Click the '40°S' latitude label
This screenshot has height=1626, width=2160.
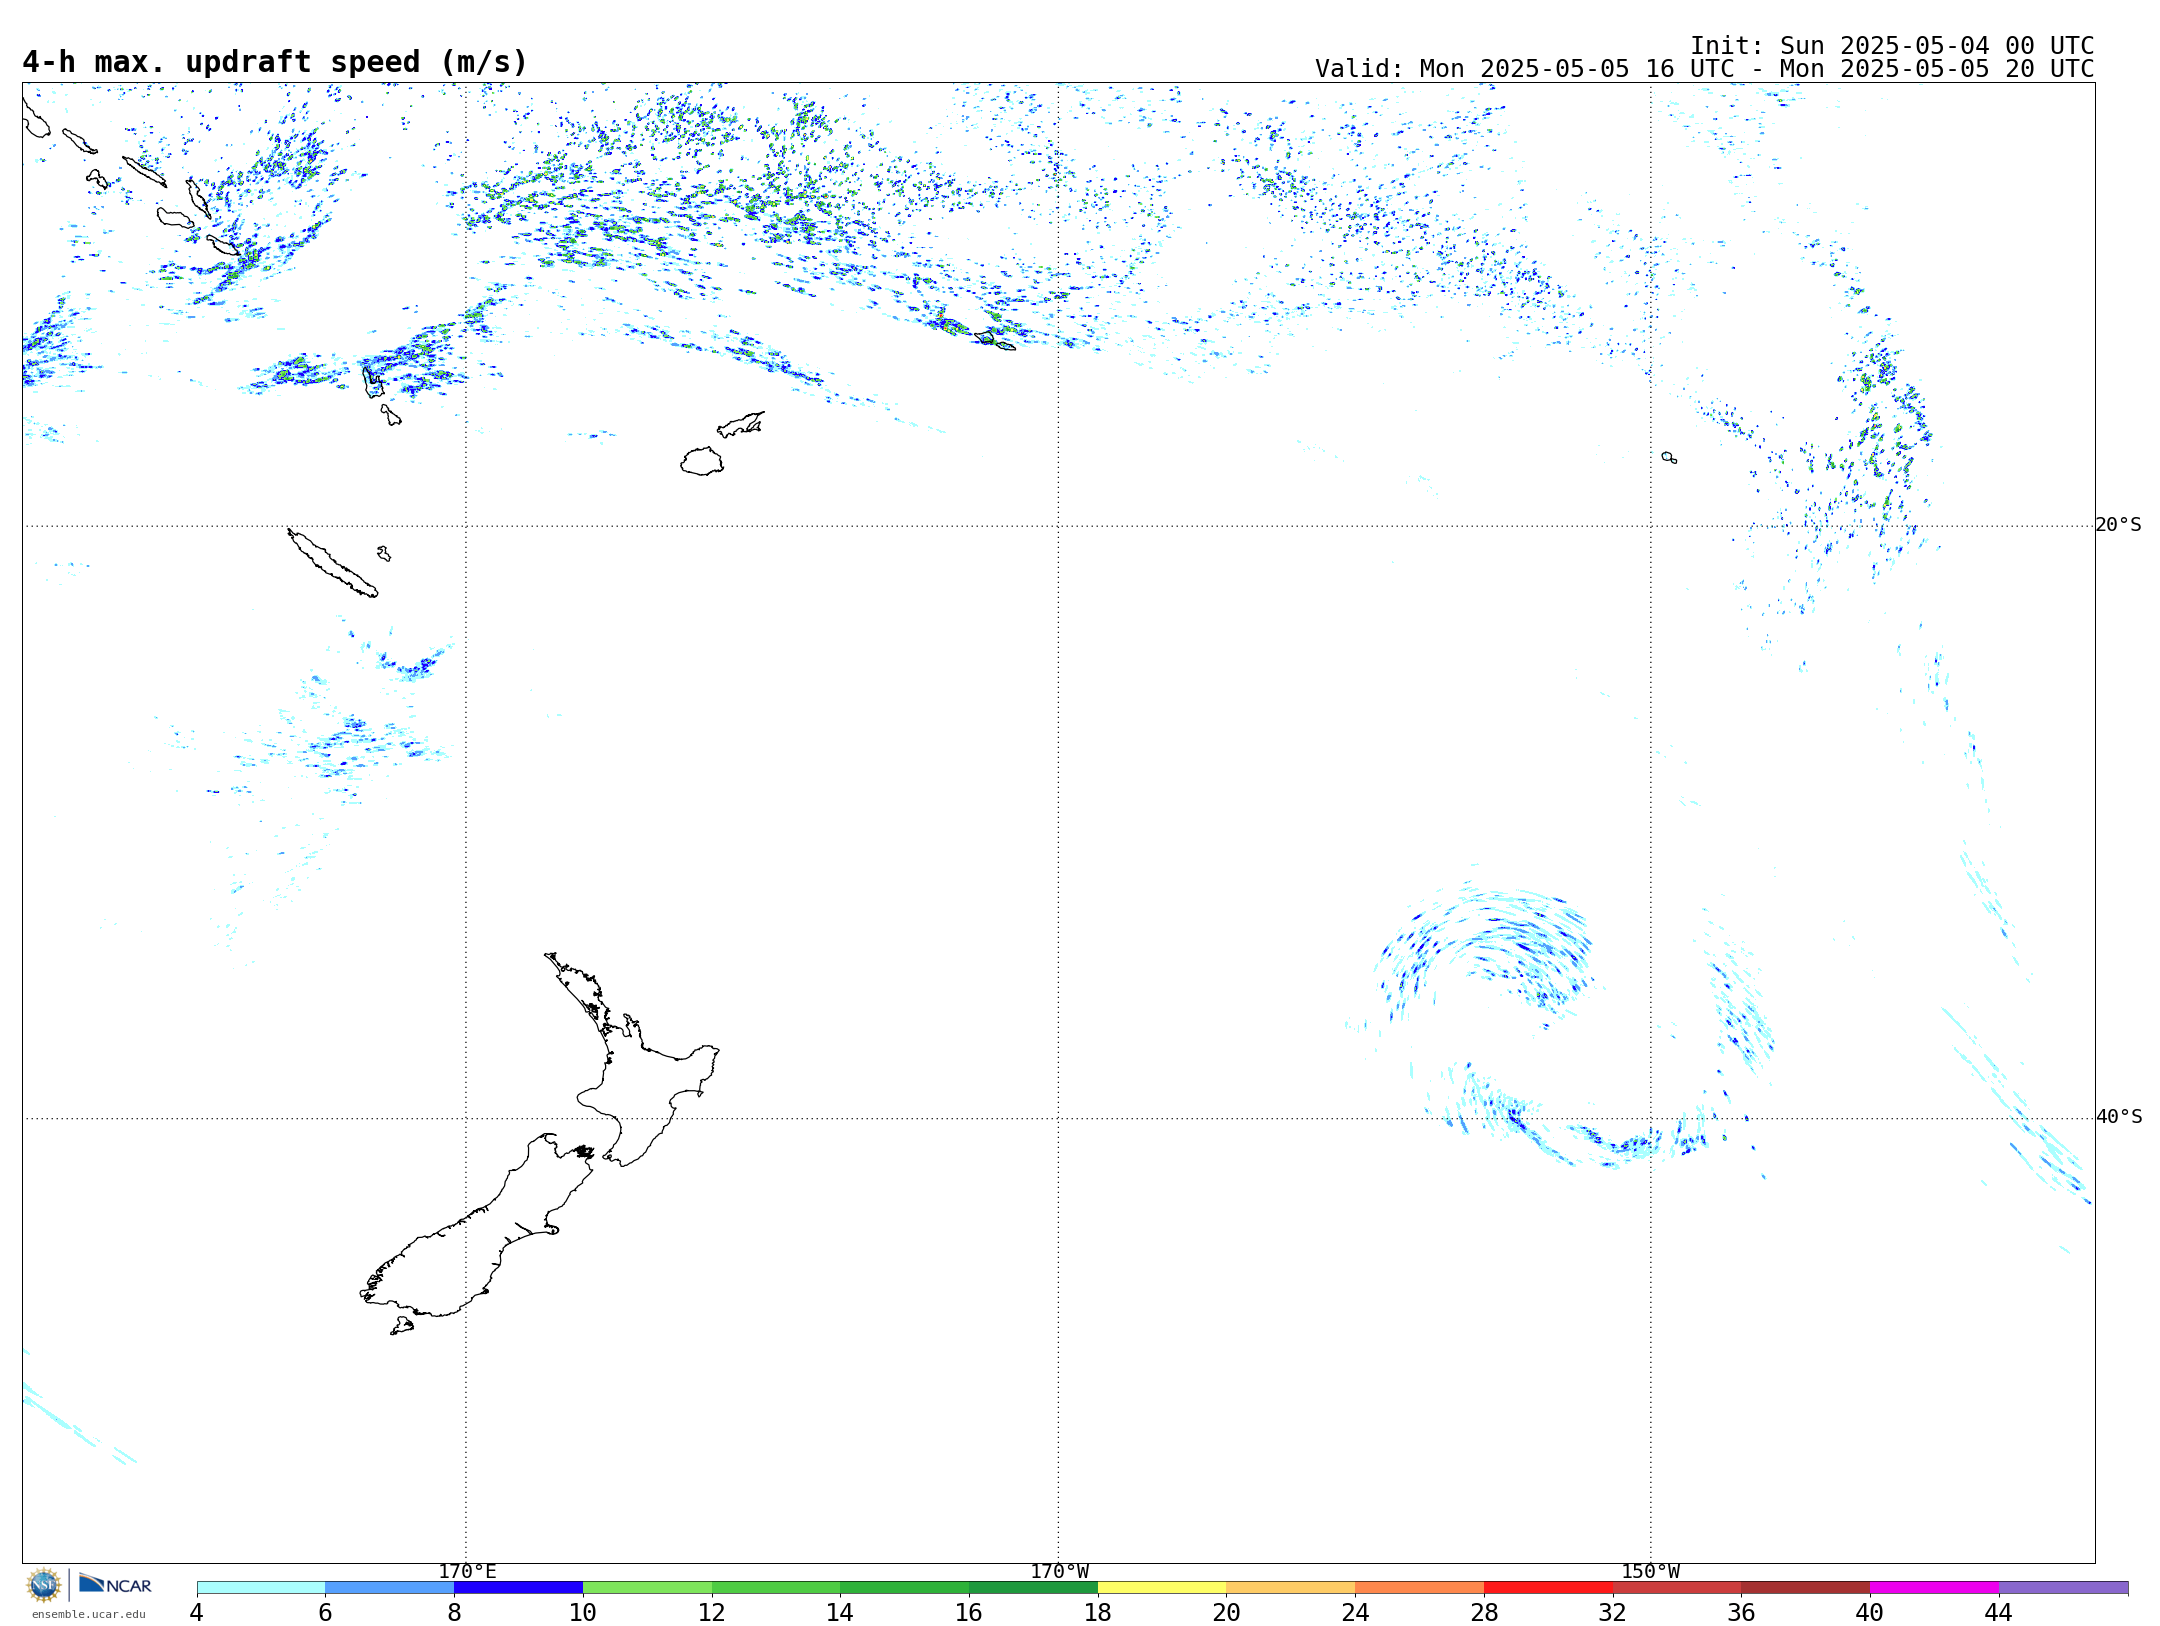(x=2118, y=1117)
